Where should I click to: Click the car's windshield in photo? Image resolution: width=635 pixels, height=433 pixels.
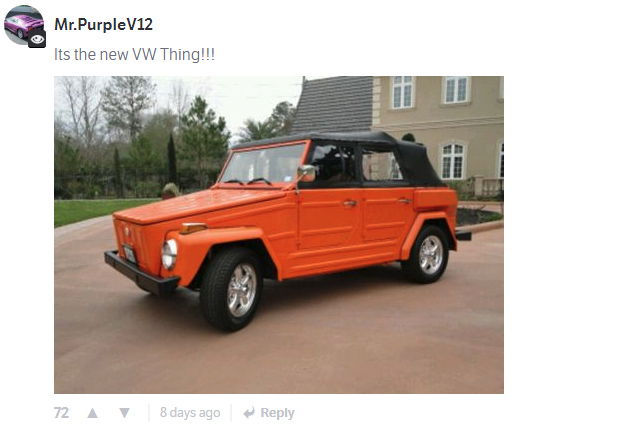tap(263, 164)
